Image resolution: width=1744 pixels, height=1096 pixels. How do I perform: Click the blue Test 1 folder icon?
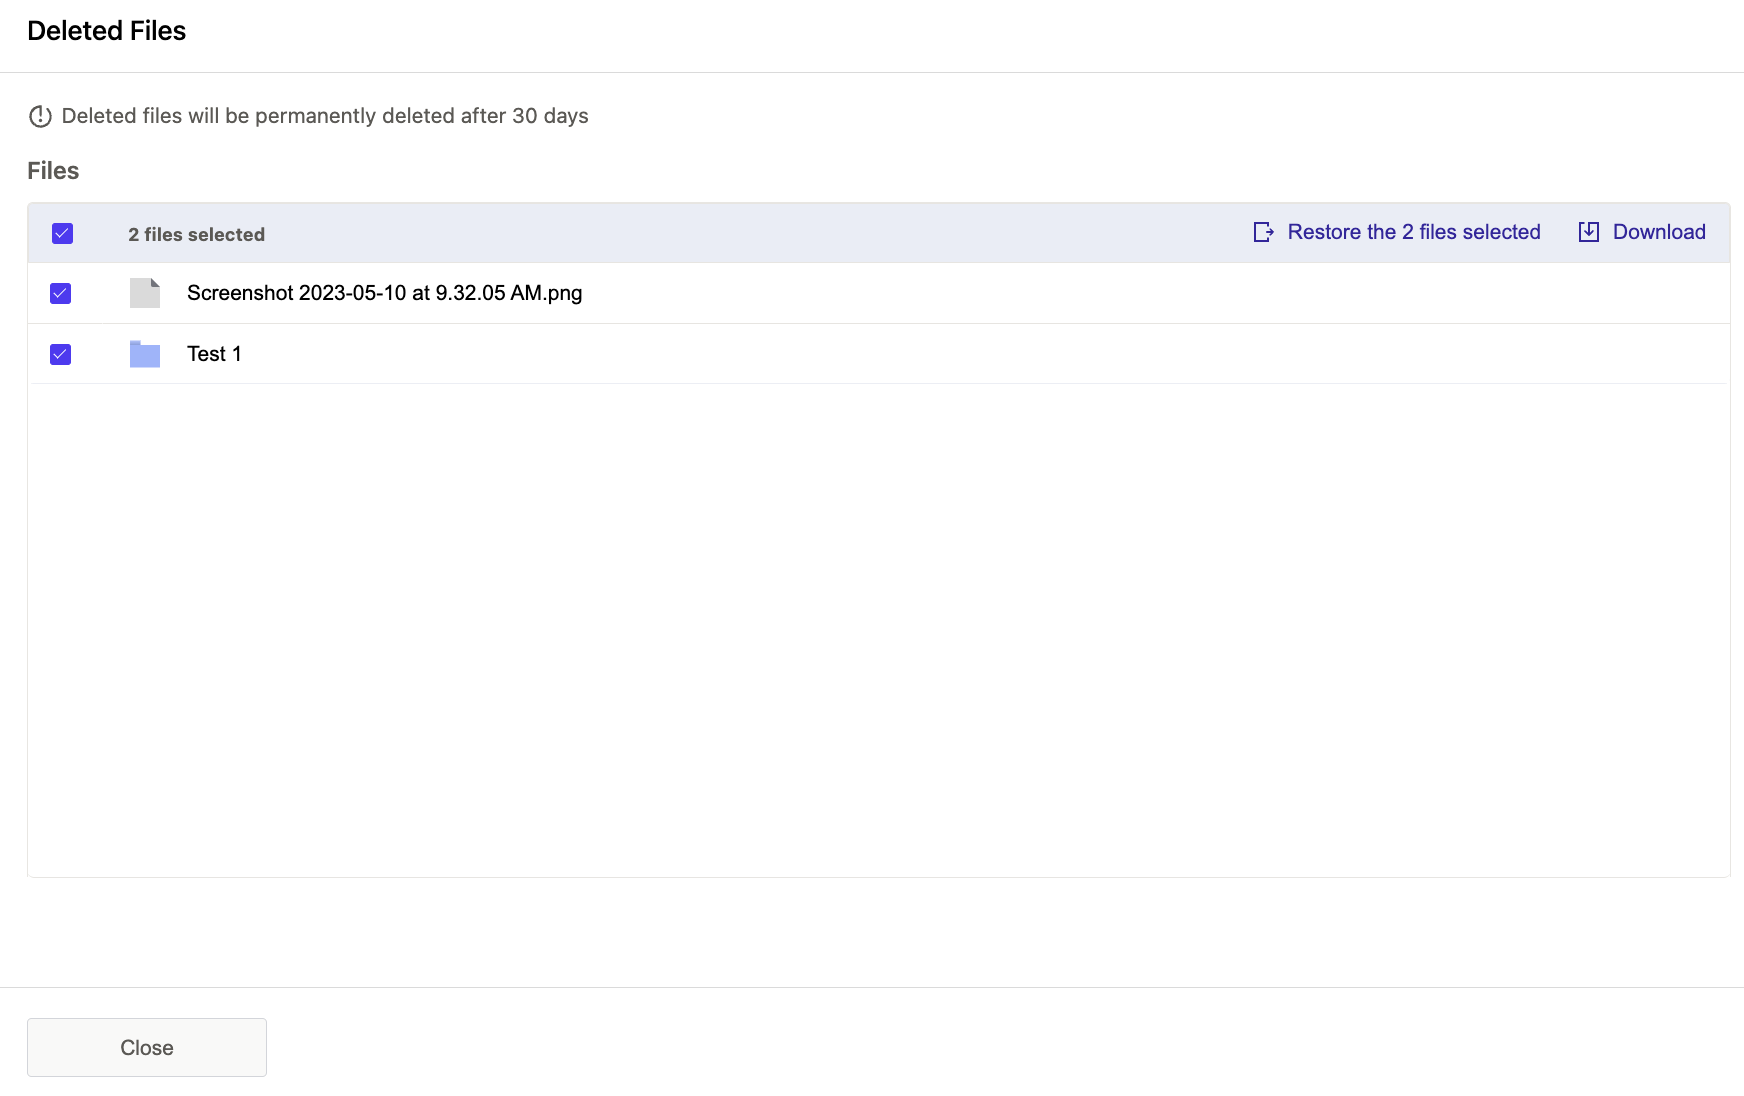point(145,354)
